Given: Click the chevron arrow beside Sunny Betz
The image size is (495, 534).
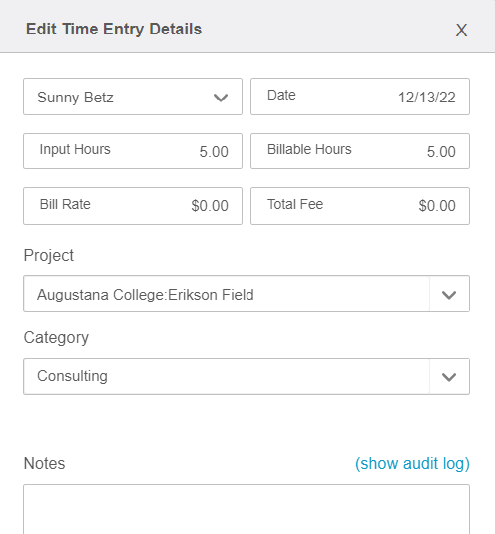Looking at the screenshot, I should (221, 98).
